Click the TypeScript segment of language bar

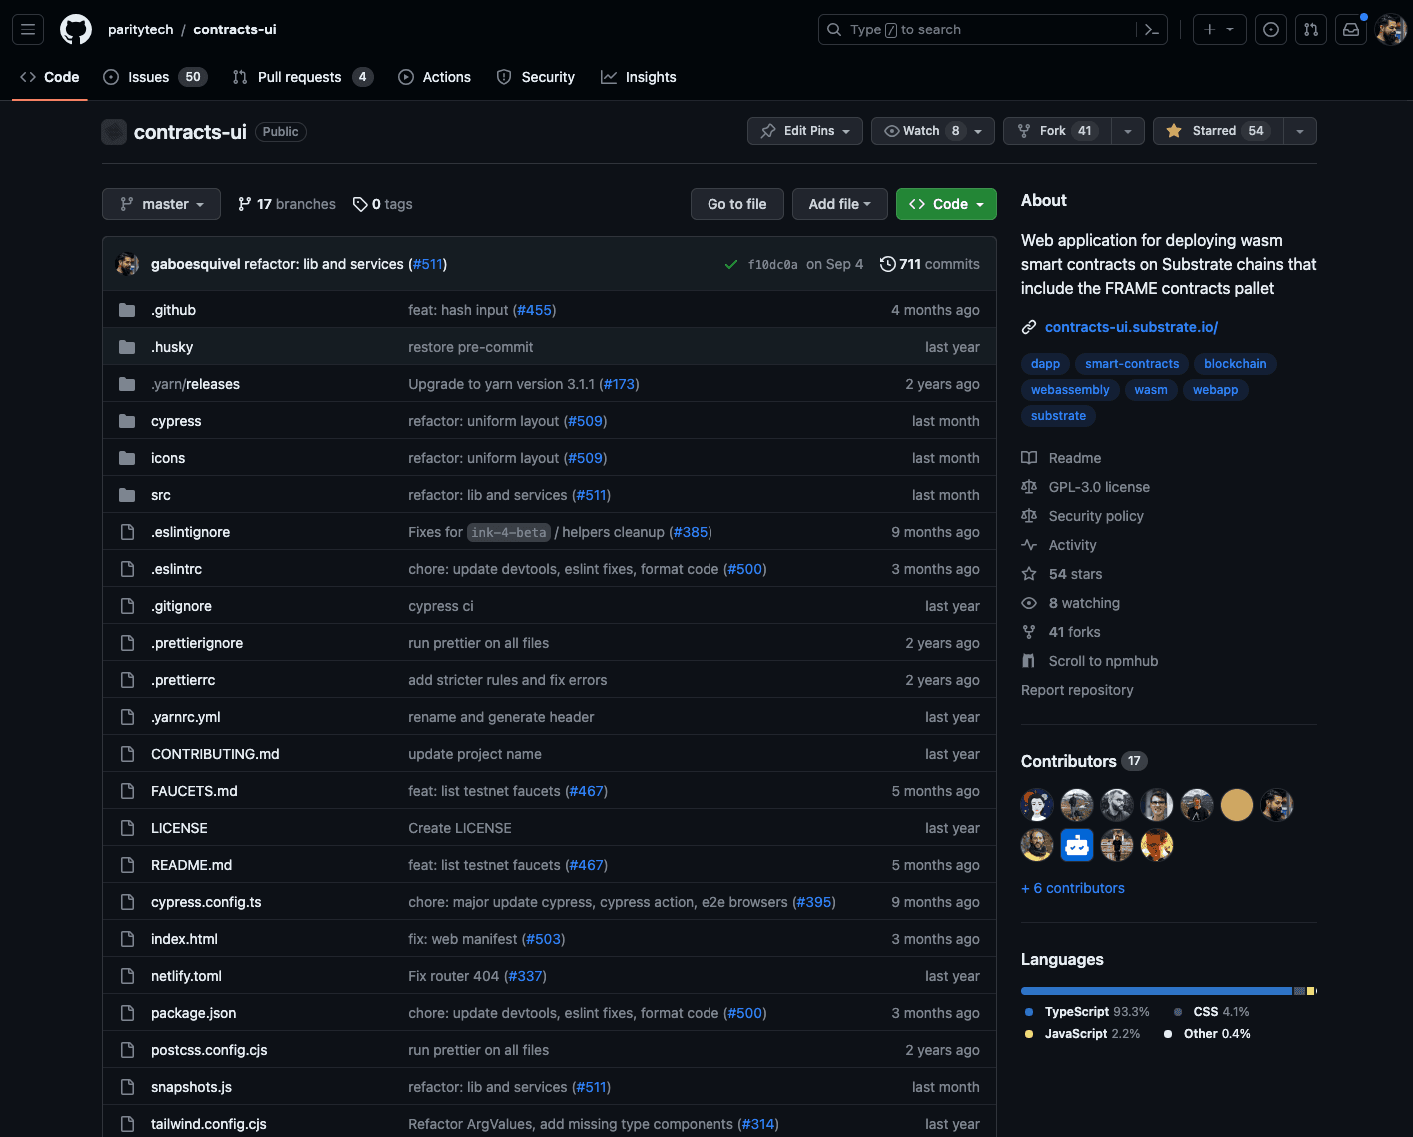1156,991
